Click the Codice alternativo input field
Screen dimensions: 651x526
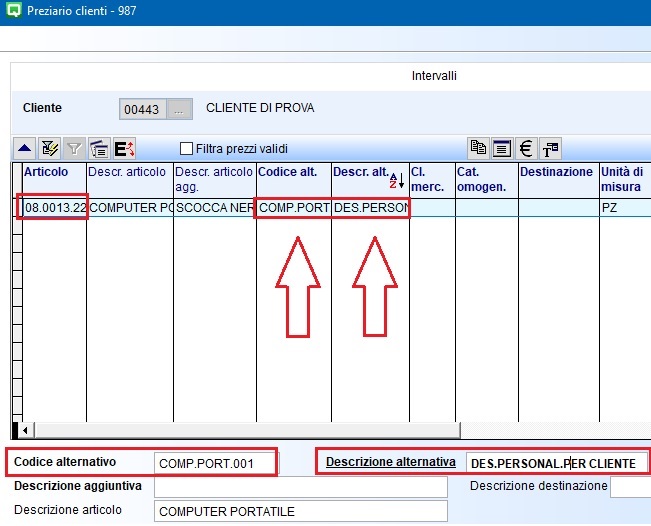[x=212, y=463]
